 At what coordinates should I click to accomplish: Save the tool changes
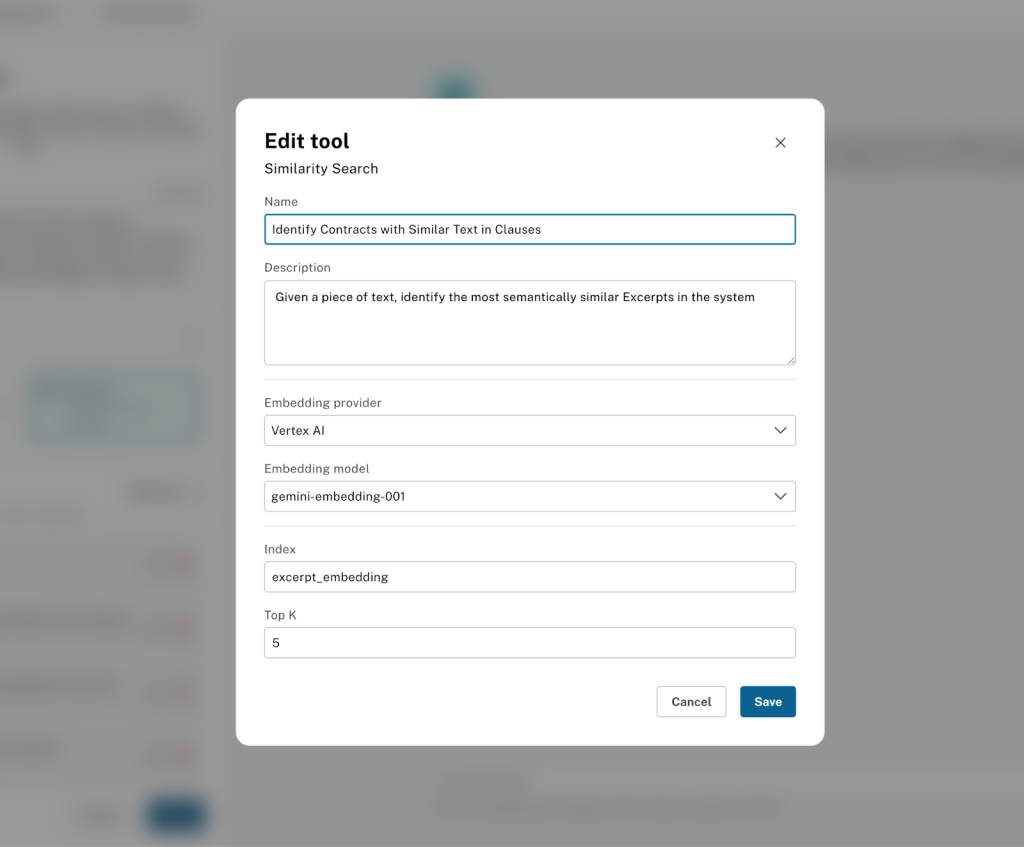(767, 702)
